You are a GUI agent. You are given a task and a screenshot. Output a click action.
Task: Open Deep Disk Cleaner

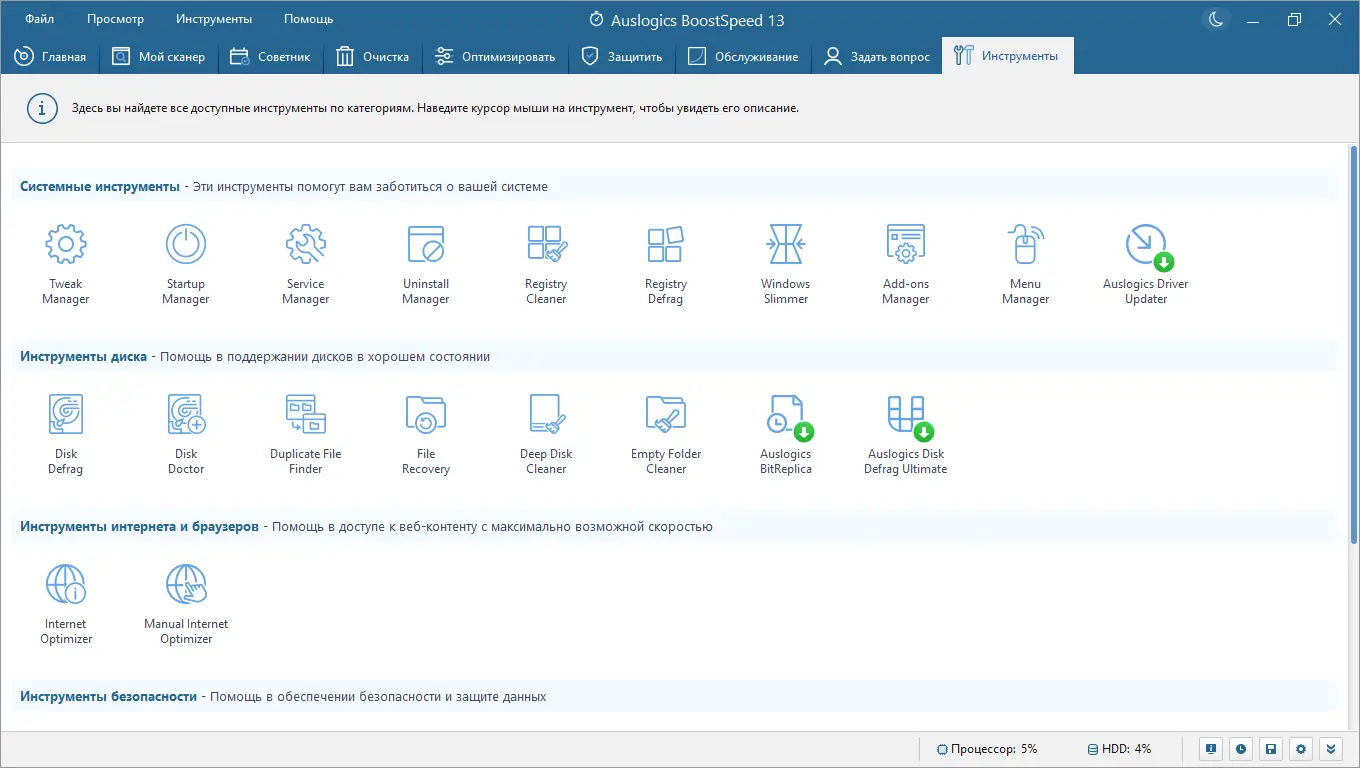tap(546, 434)
